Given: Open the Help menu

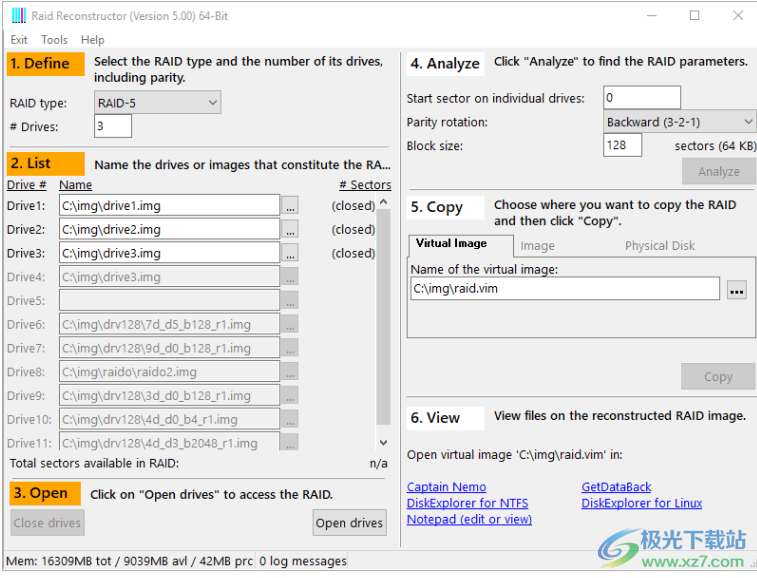Looking at the screenshot, I should (x=92, y=40).
